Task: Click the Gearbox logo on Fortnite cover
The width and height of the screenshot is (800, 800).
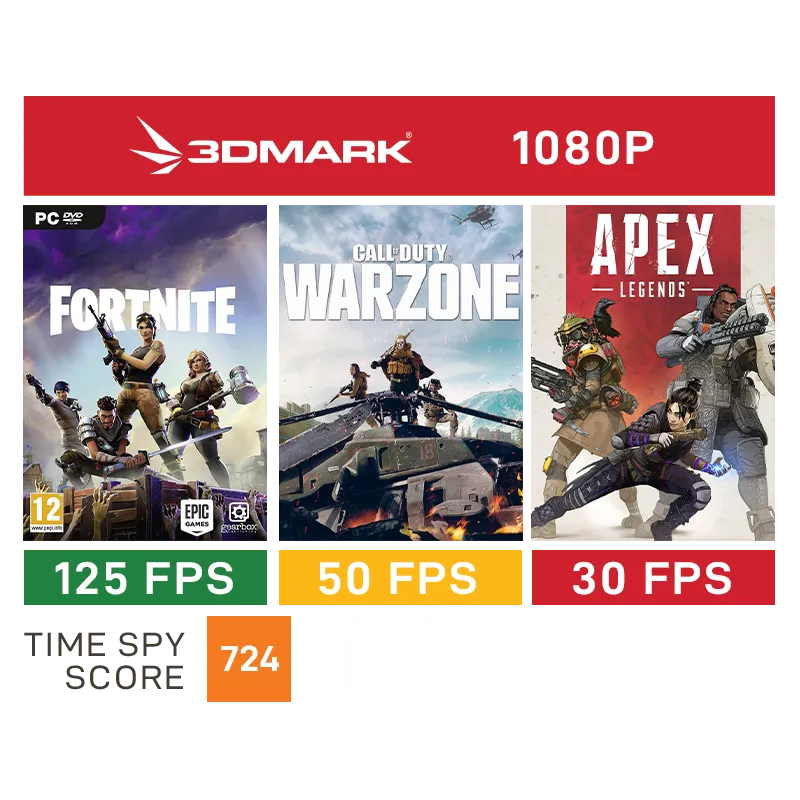Action: [239, 518]
